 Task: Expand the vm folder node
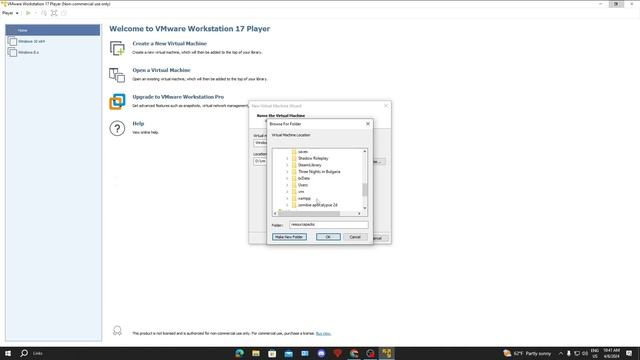coord(287,192)
